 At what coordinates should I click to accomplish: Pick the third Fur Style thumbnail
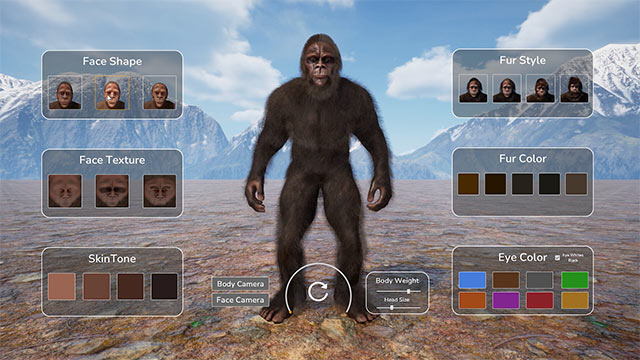pyautogui.click(x=540, y=88)
